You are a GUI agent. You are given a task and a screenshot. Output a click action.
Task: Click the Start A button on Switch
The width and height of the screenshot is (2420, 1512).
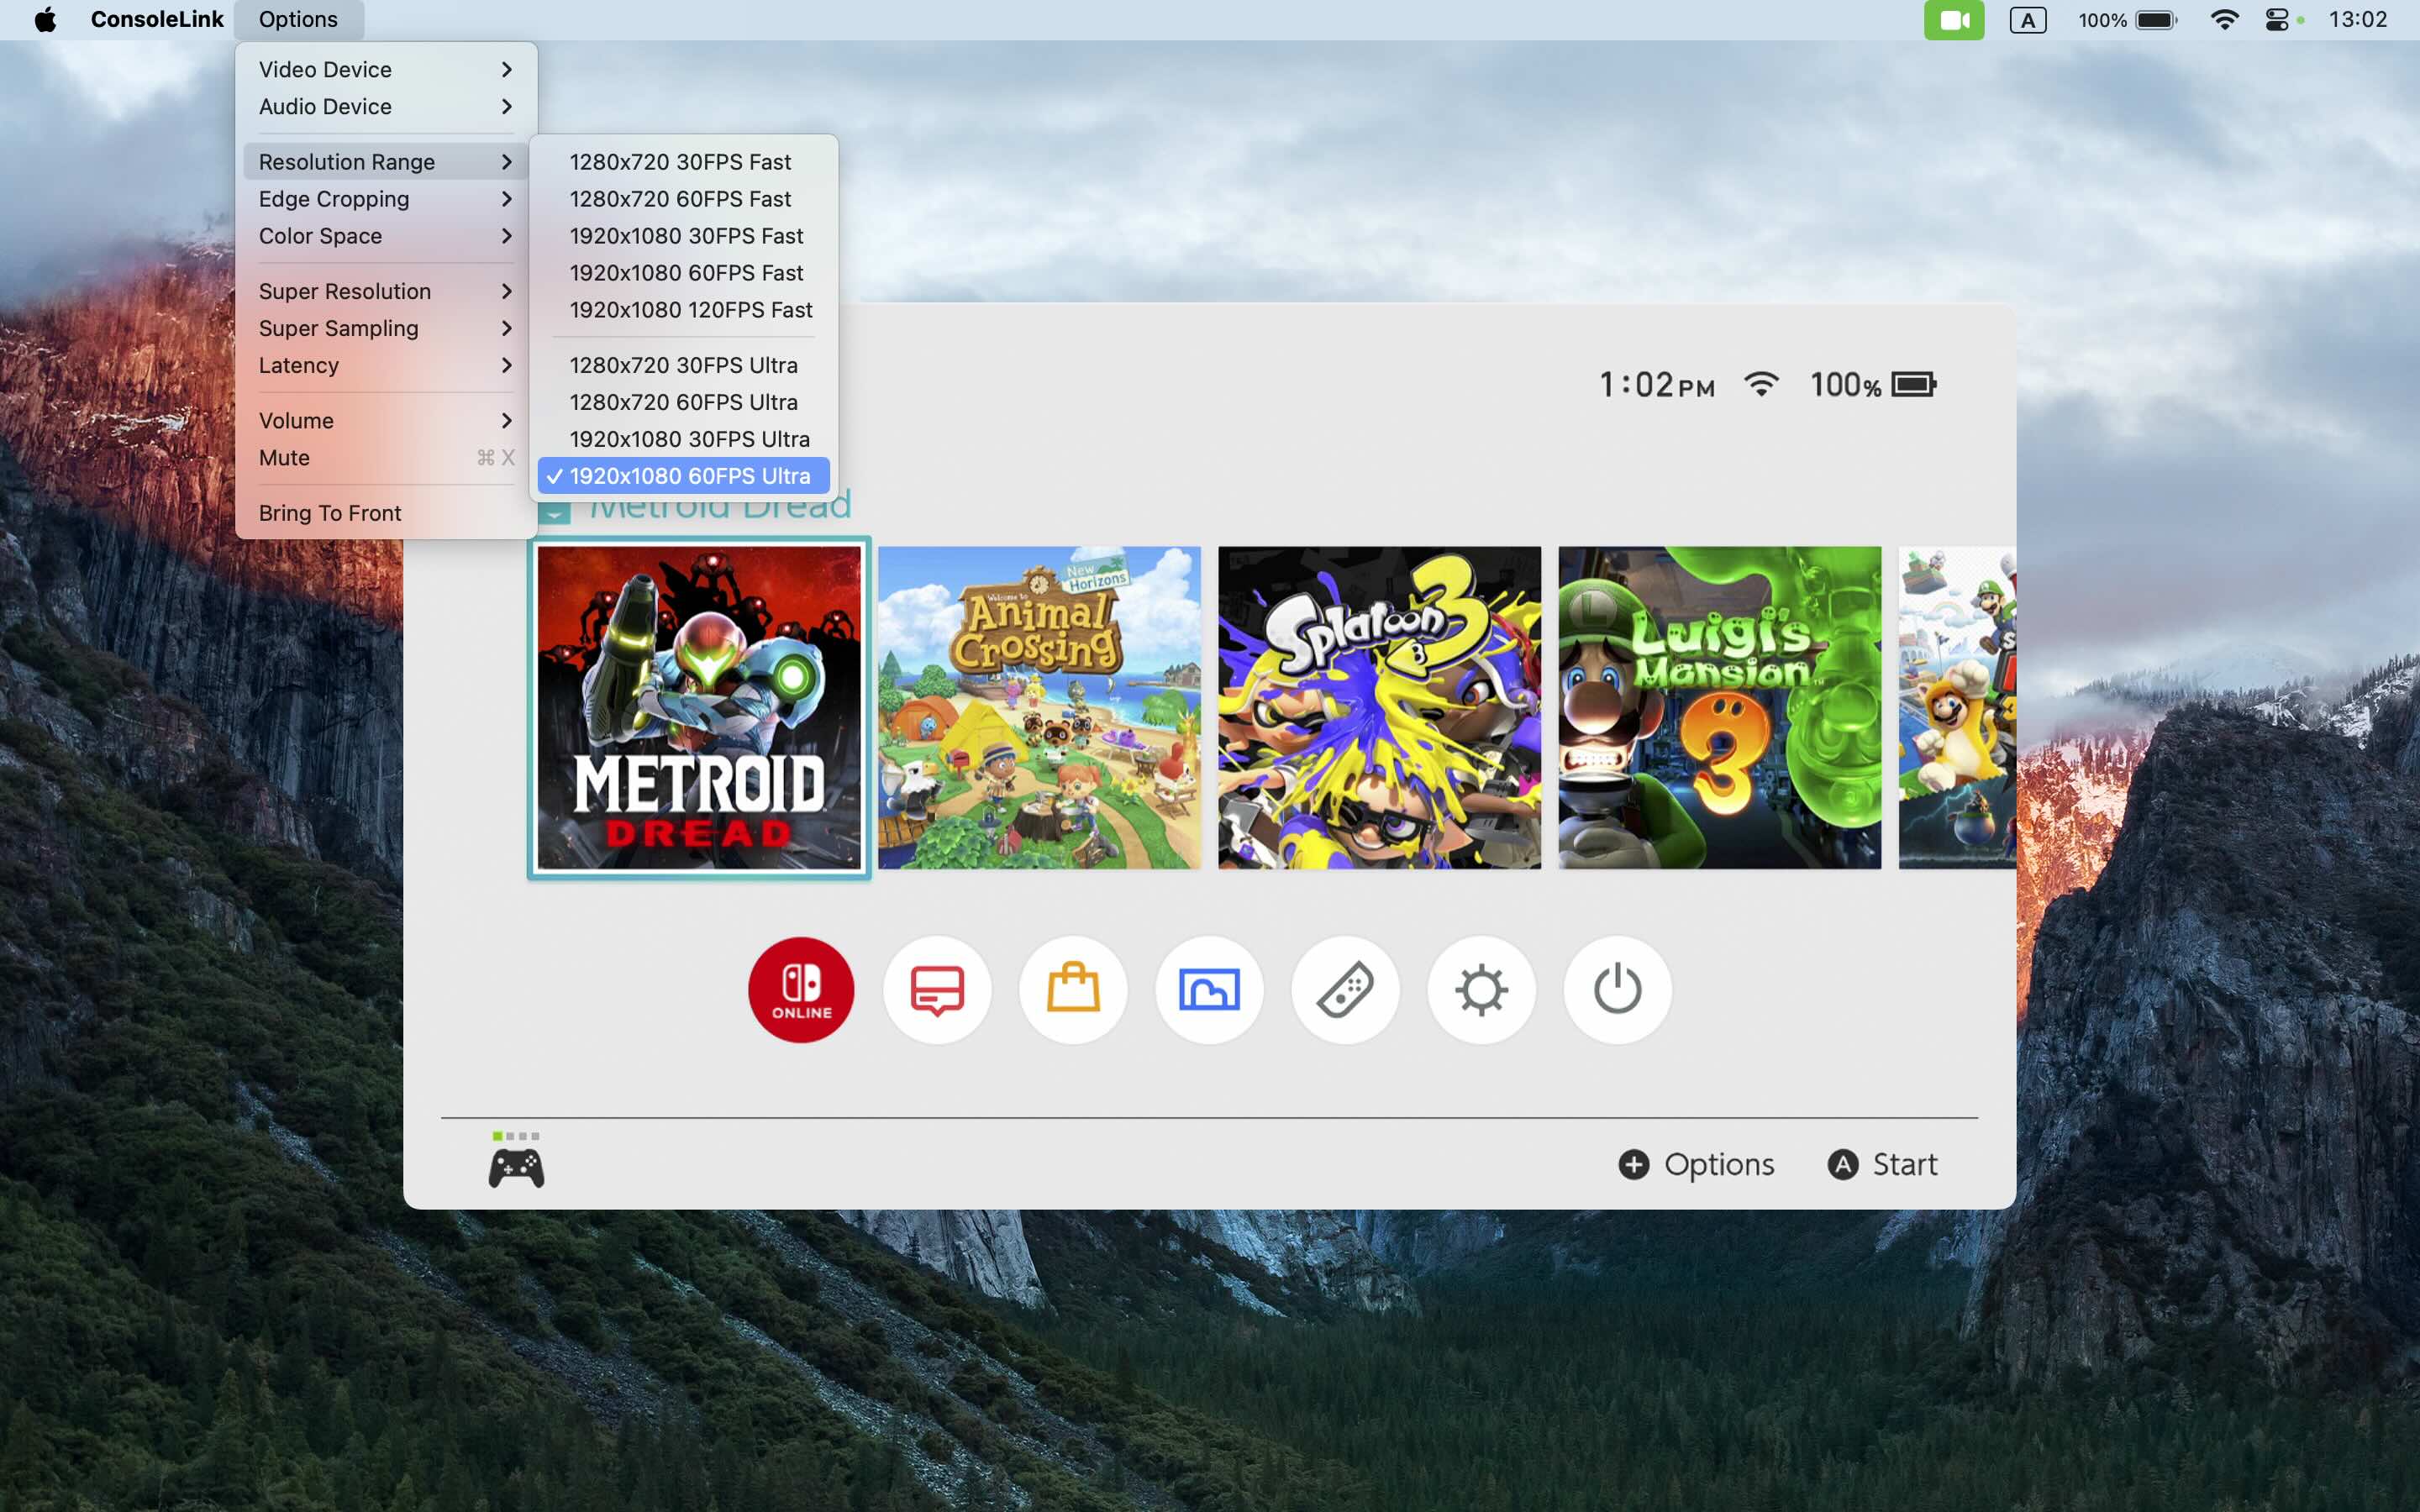[x=1882, y=1164]
